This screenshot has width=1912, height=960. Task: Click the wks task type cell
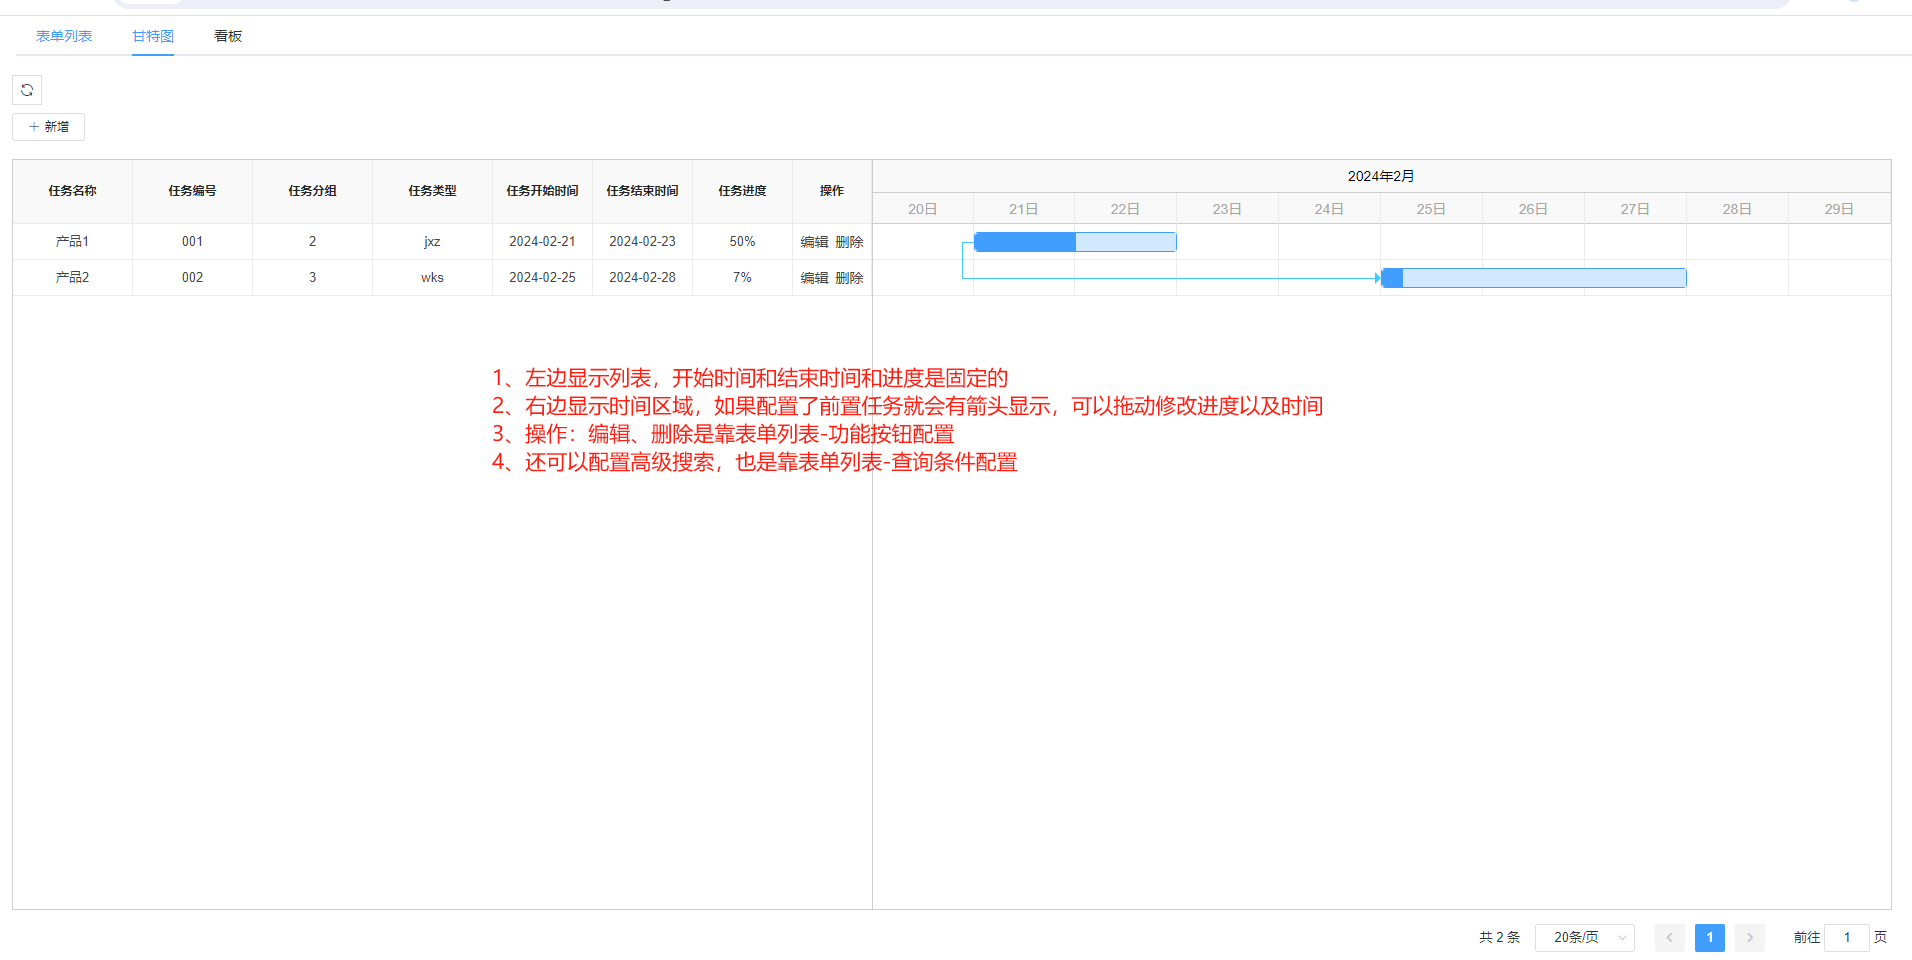click(432, 278)
